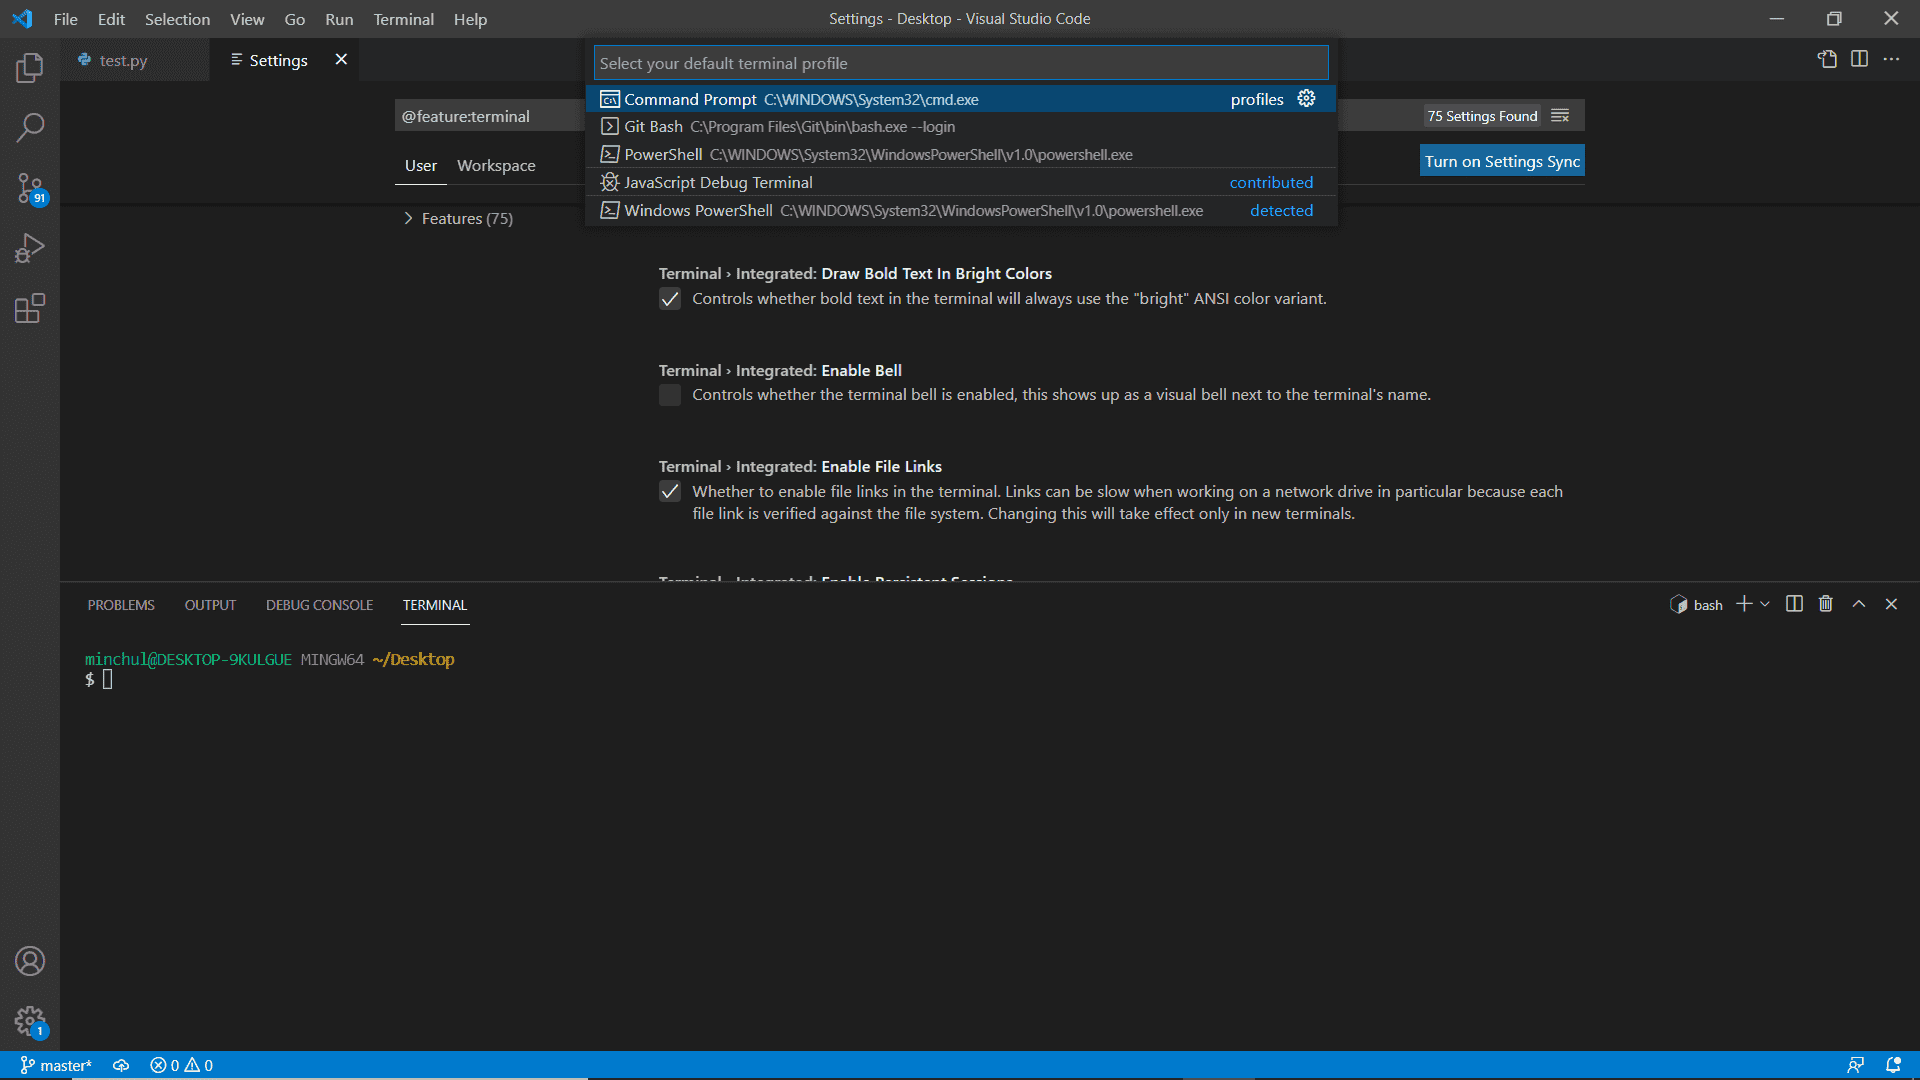The image size is (1920, 1080).
Task: Synchronize changes cloud icon in status bar
Action: pyautogui.click(x=121, y=1065)
